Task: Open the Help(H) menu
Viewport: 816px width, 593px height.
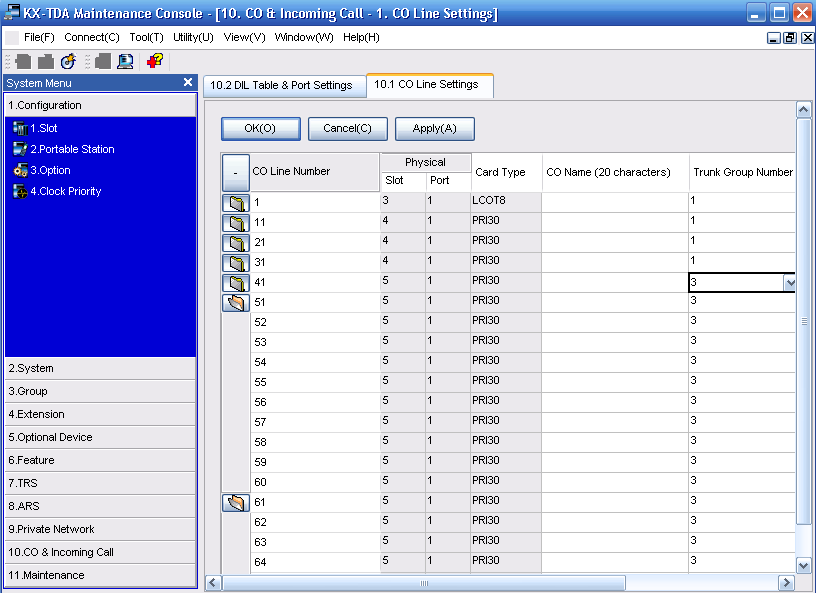Action: coord(361,37)
